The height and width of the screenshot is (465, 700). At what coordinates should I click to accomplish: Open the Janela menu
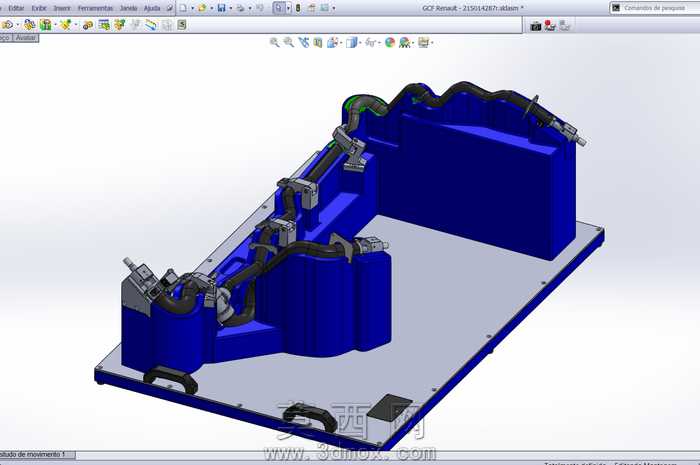[x=129, y=8]
